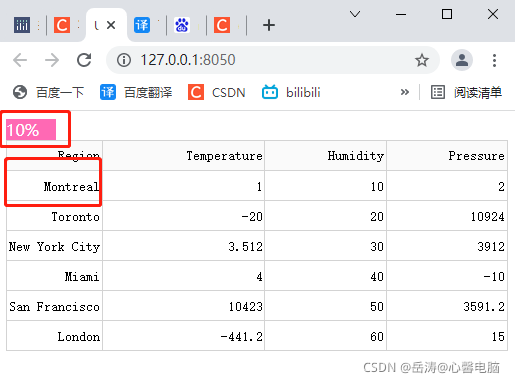The image size is (515, 383).
Task: Open Chrome three-dot menu
Action: 494,60
